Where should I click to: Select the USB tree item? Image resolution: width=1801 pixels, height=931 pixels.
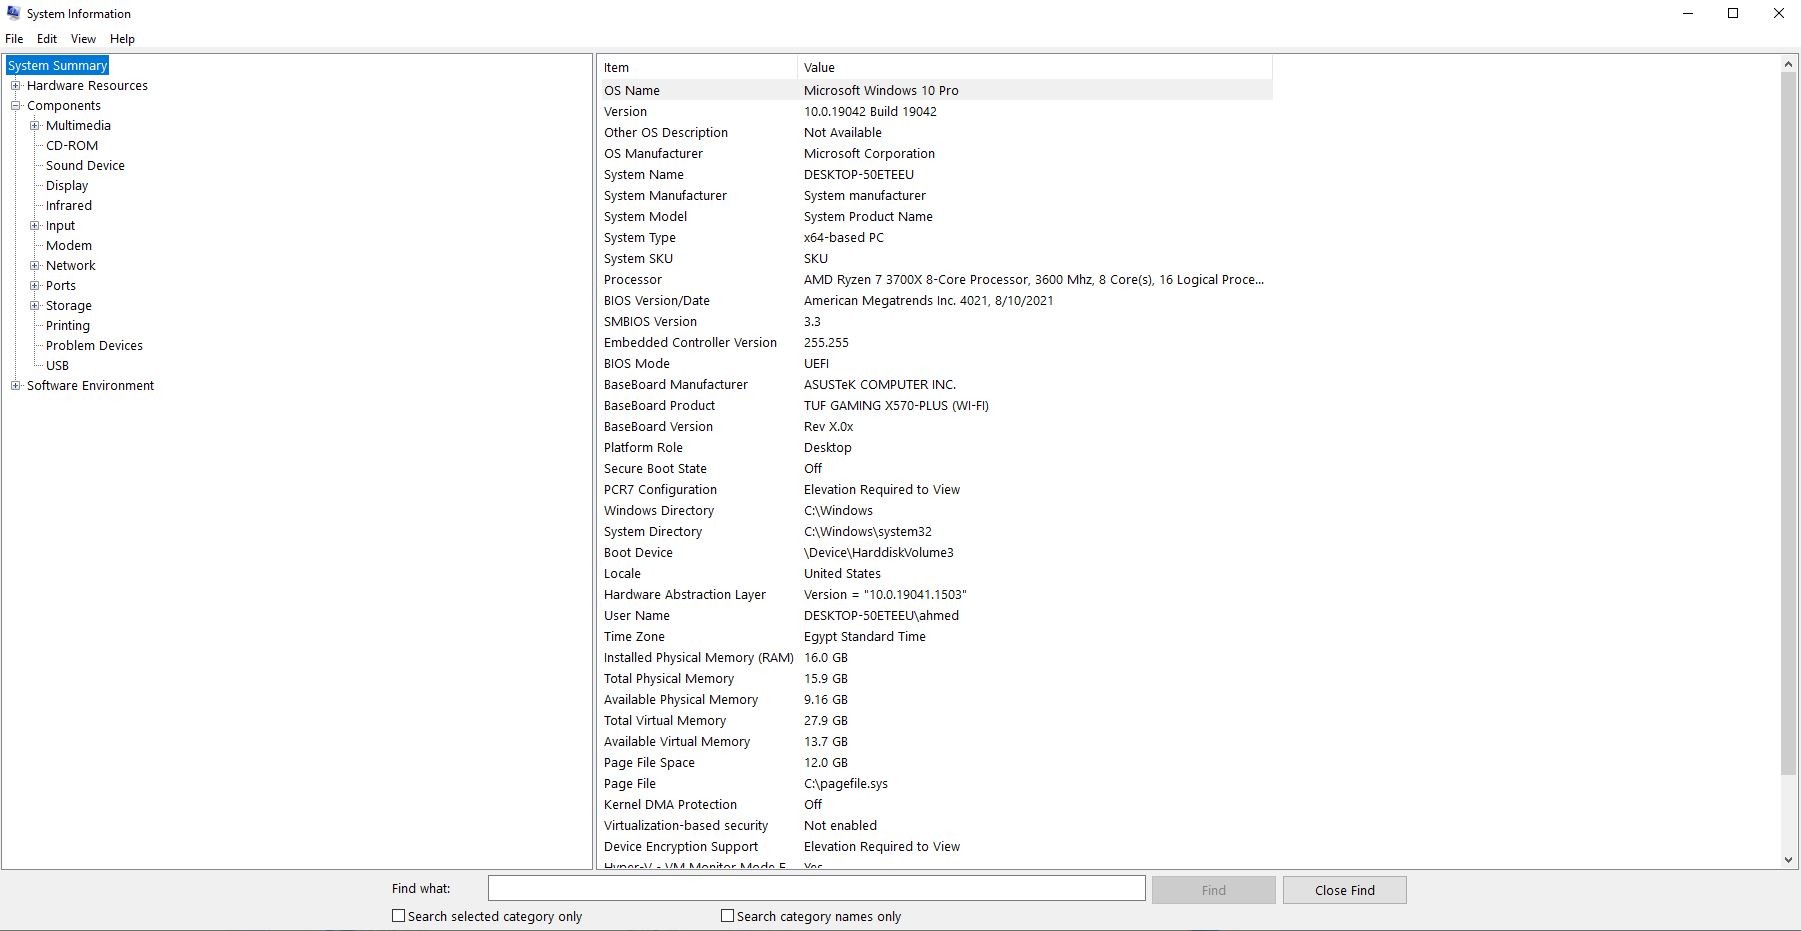(x=58, y=366)
